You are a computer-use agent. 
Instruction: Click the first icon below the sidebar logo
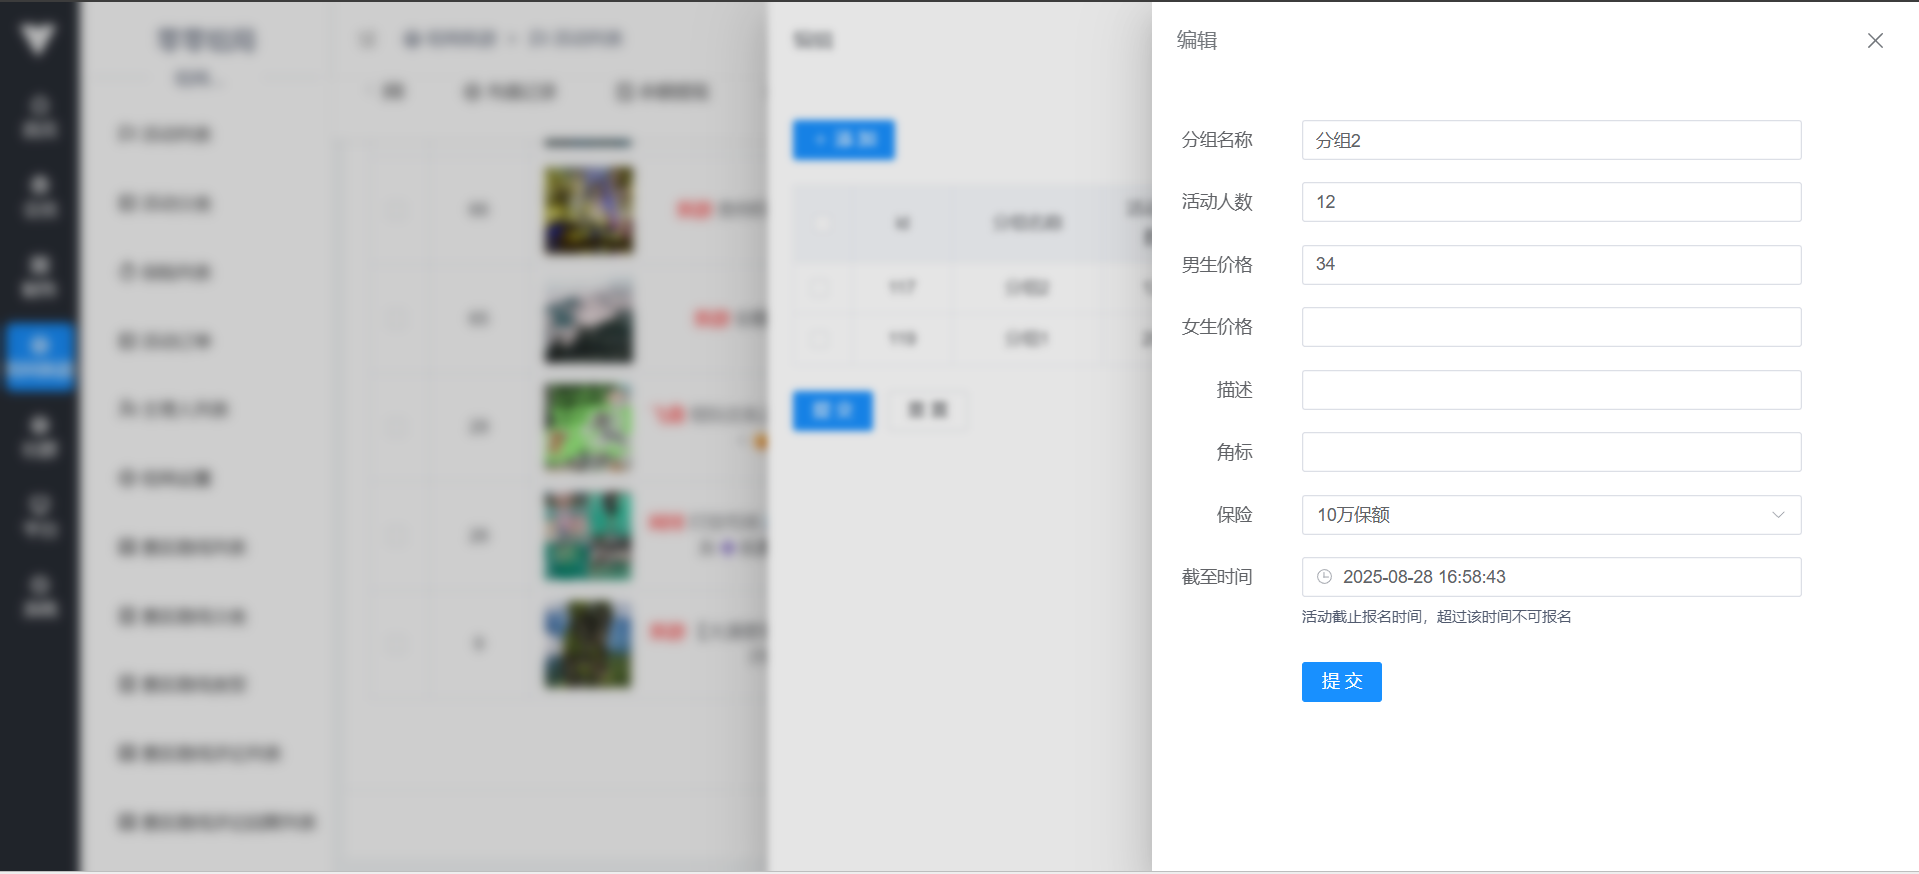(x=40, y=117)
